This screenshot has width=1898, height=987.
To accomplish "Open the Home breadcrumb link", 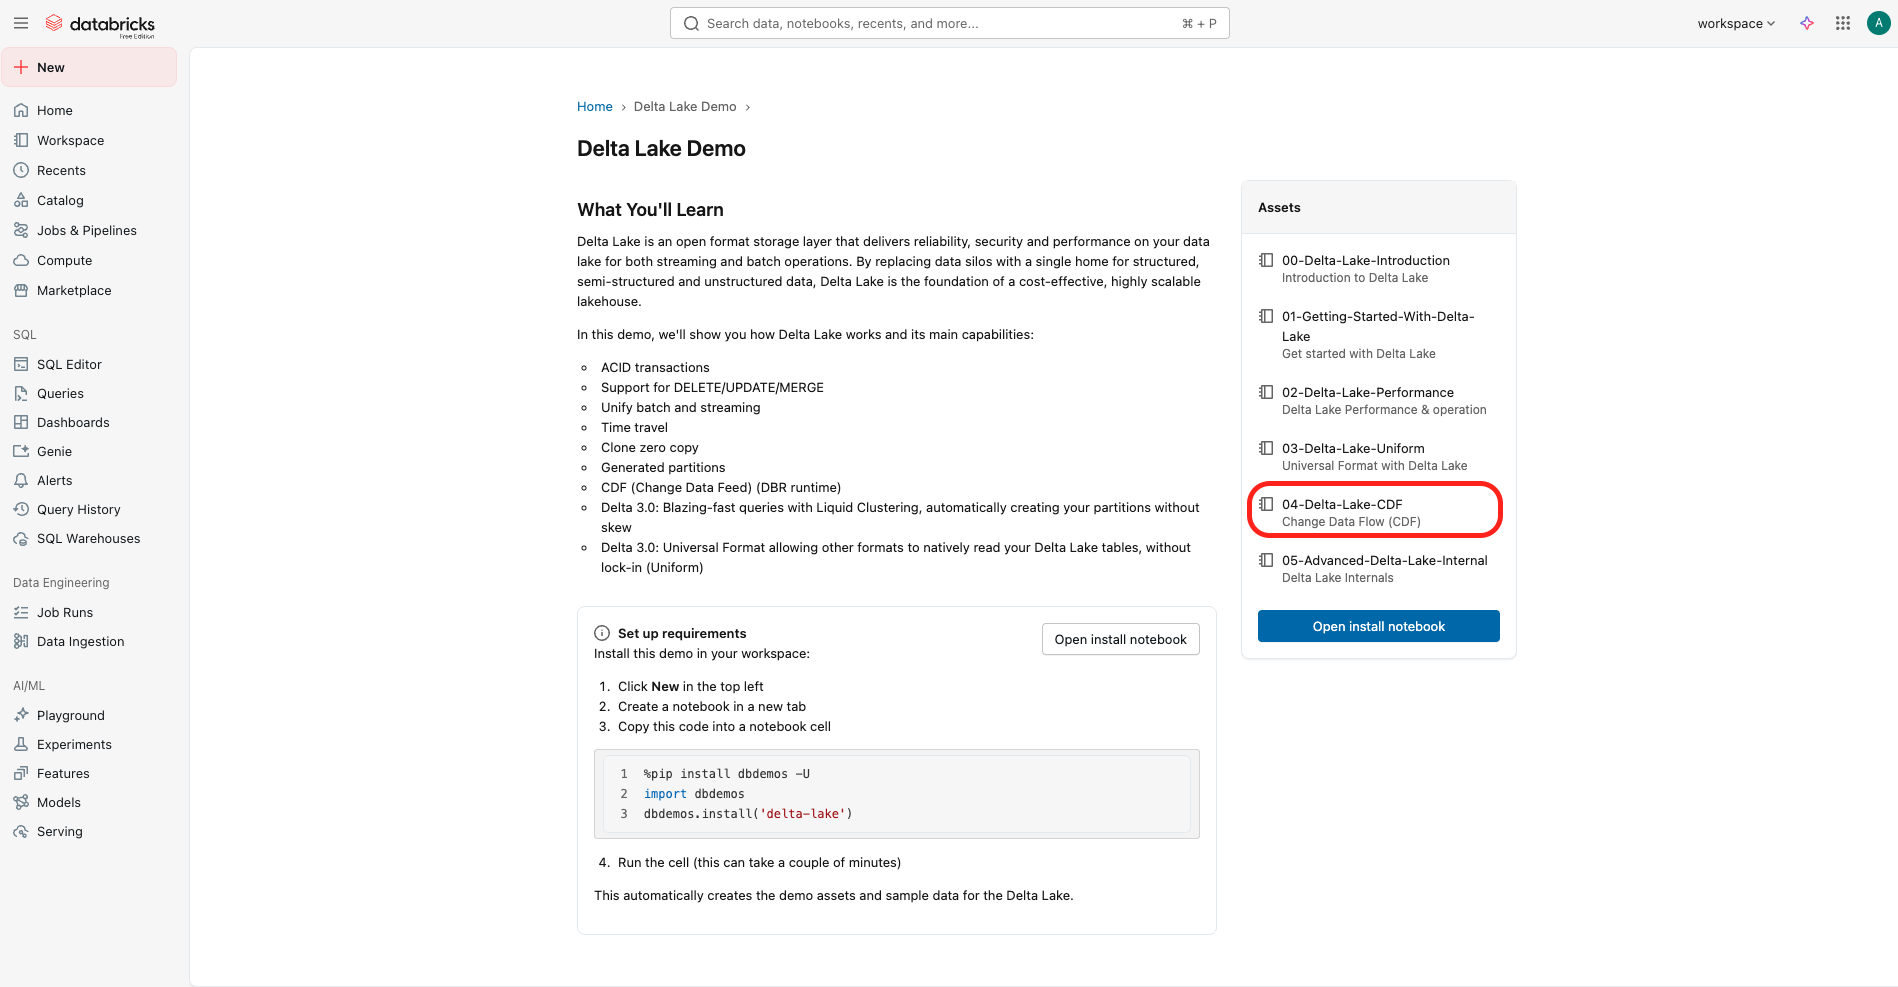I will [594, 106].
